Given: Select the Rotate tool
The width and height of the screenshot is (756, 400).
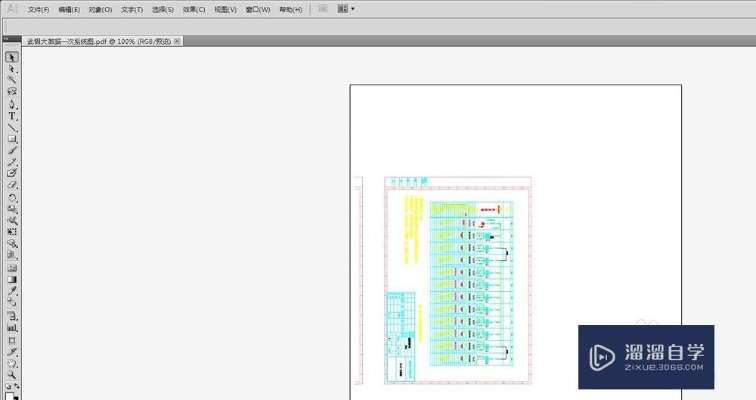Looking at the screenshot, I should pyautogui.click(x=12, y=198).
